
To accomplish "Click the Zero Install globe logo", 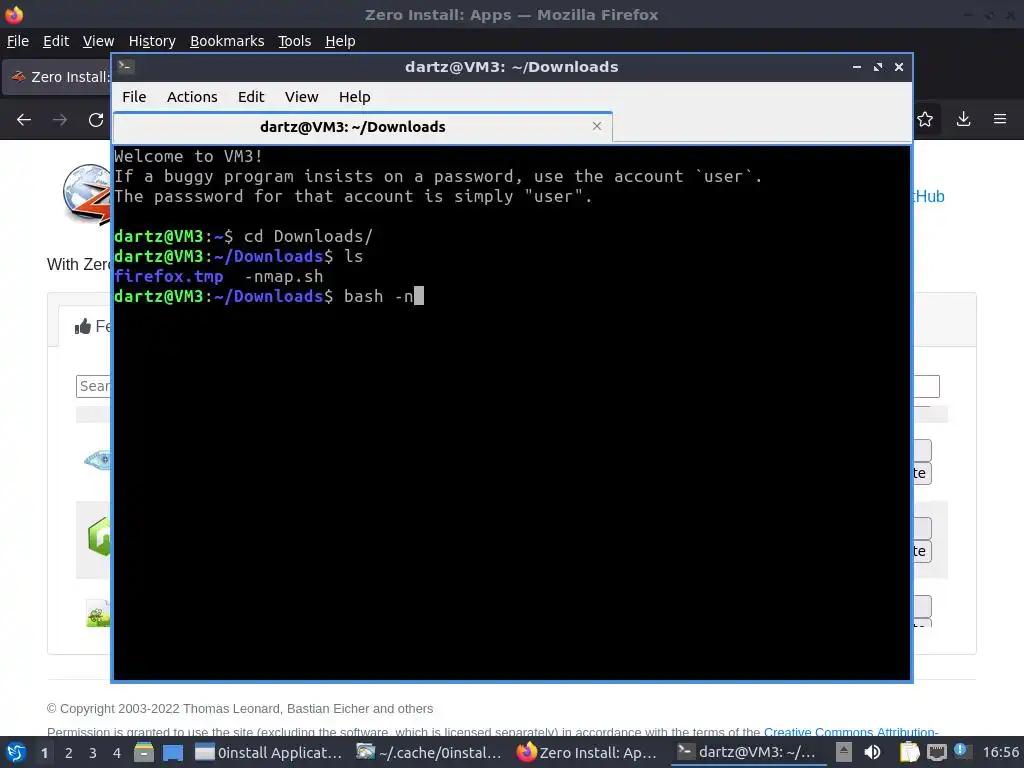I will 87,194.
